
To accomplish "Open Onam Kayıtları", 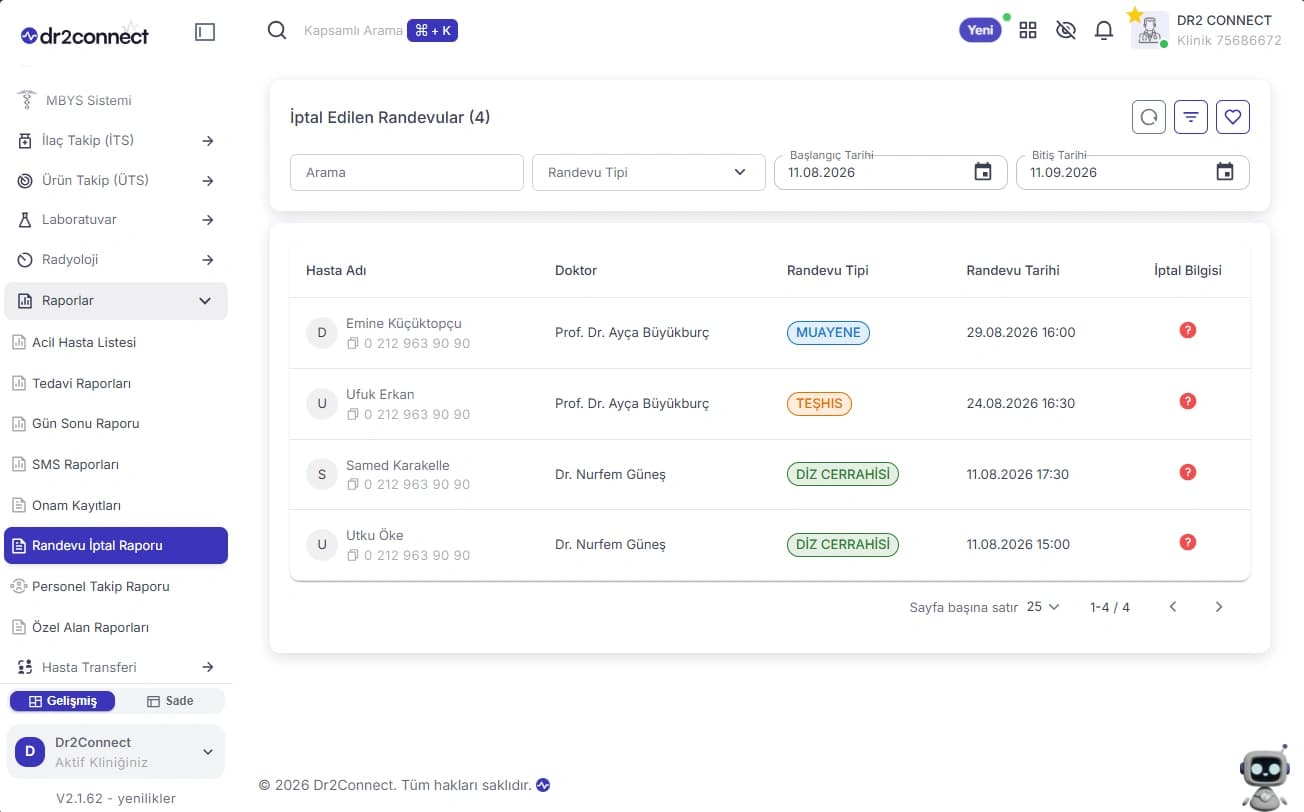I will (116, 505).
